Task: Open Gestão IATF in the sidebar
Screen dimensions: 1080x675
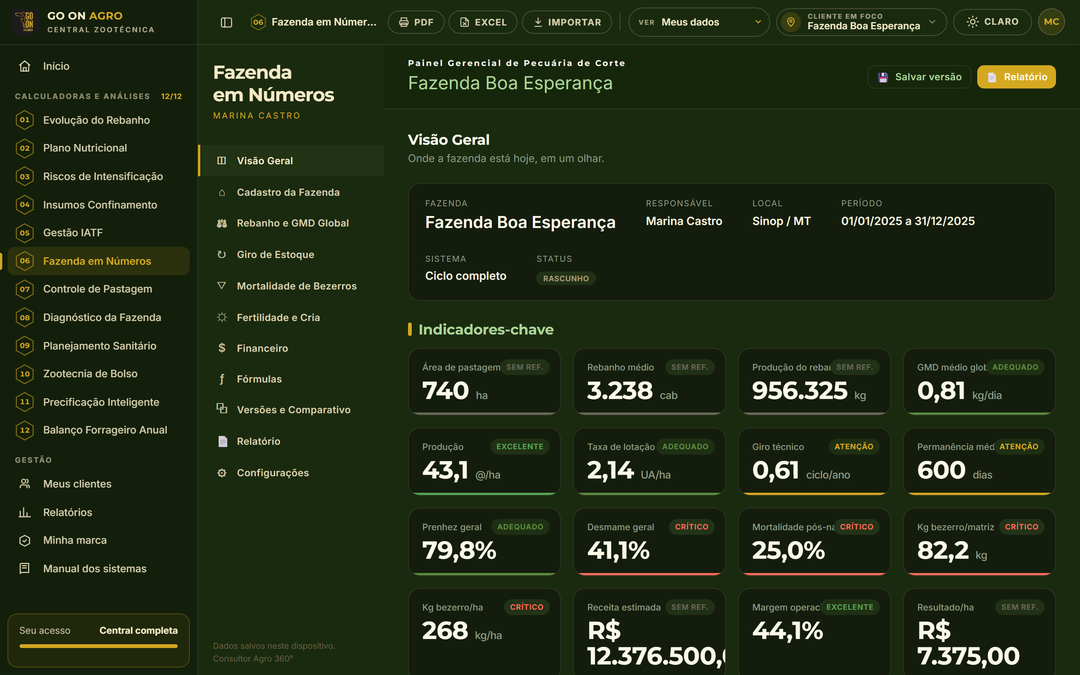Action: coord(98,233)
